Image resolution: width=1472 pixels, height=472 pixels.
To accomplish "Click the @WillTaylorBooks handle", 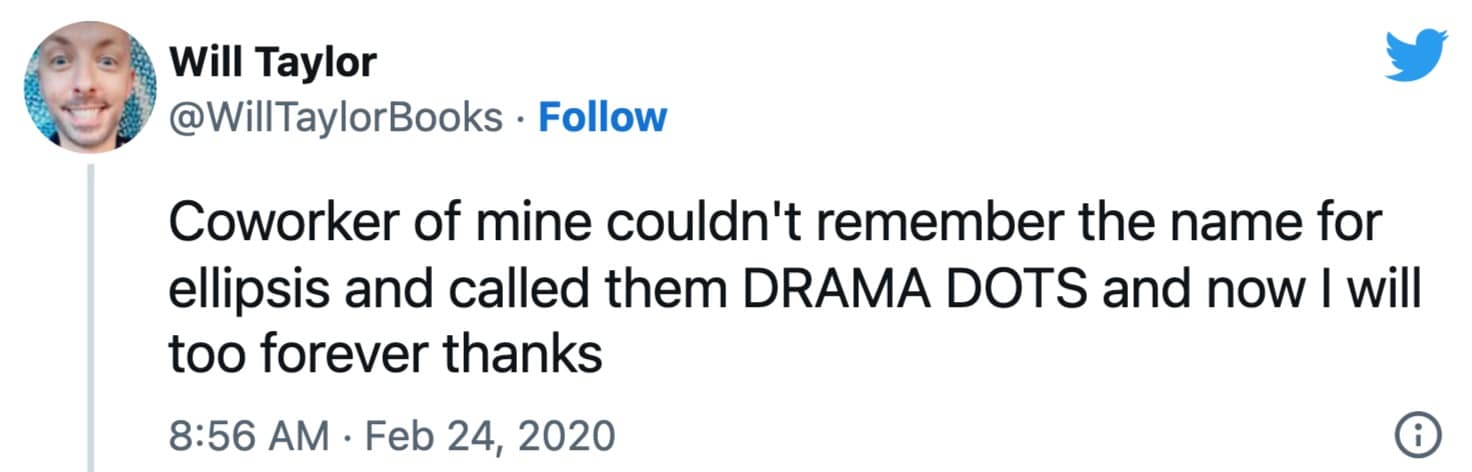I will 336,117.
